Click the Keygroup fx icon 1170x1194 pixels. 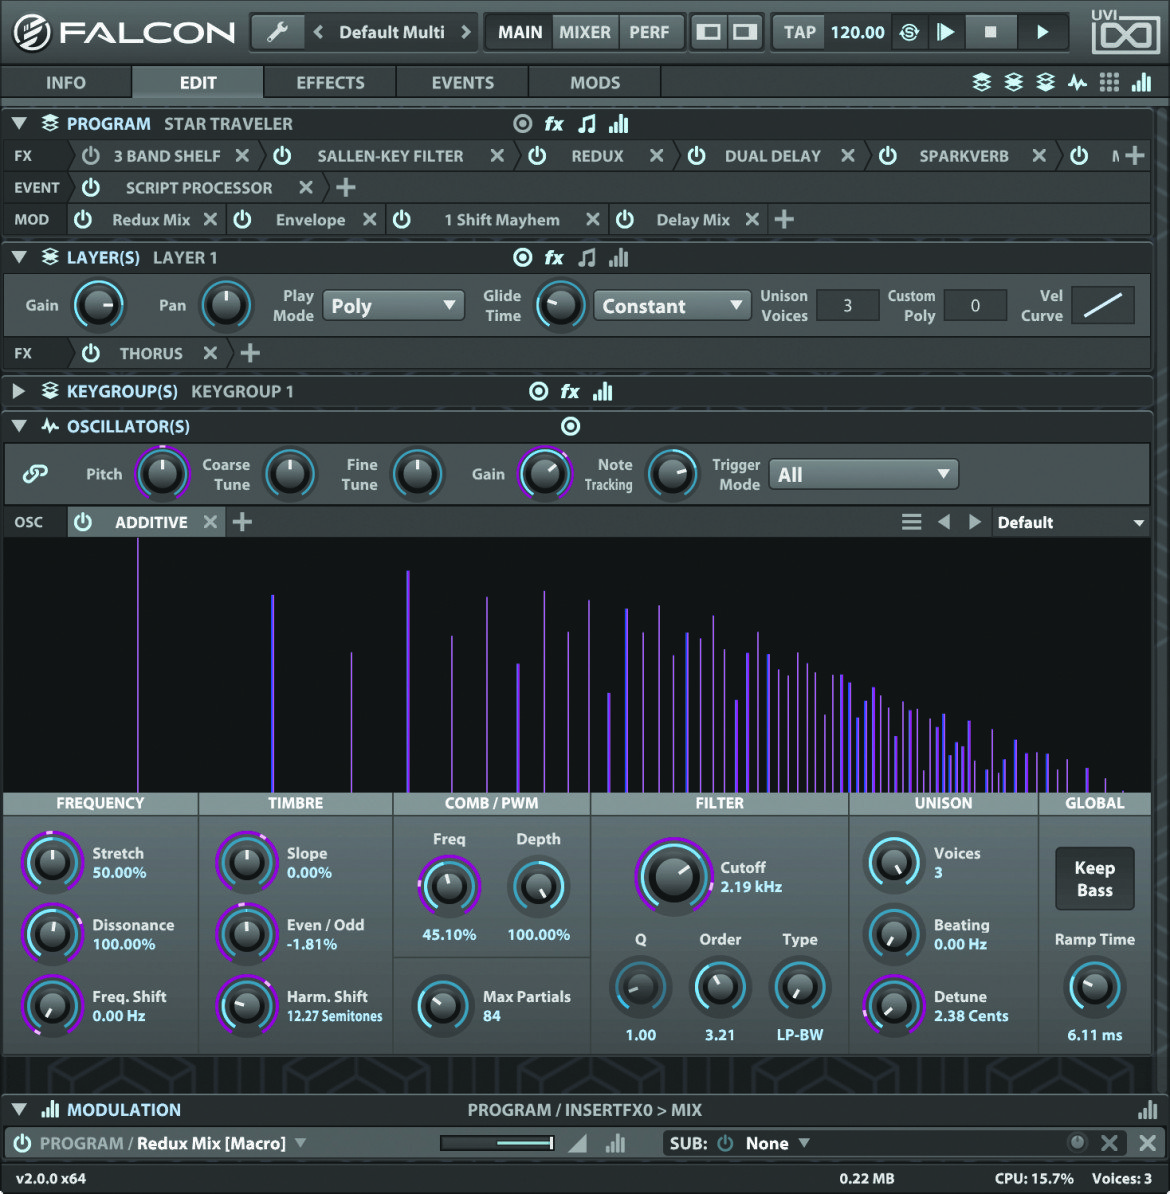[570, 391]
